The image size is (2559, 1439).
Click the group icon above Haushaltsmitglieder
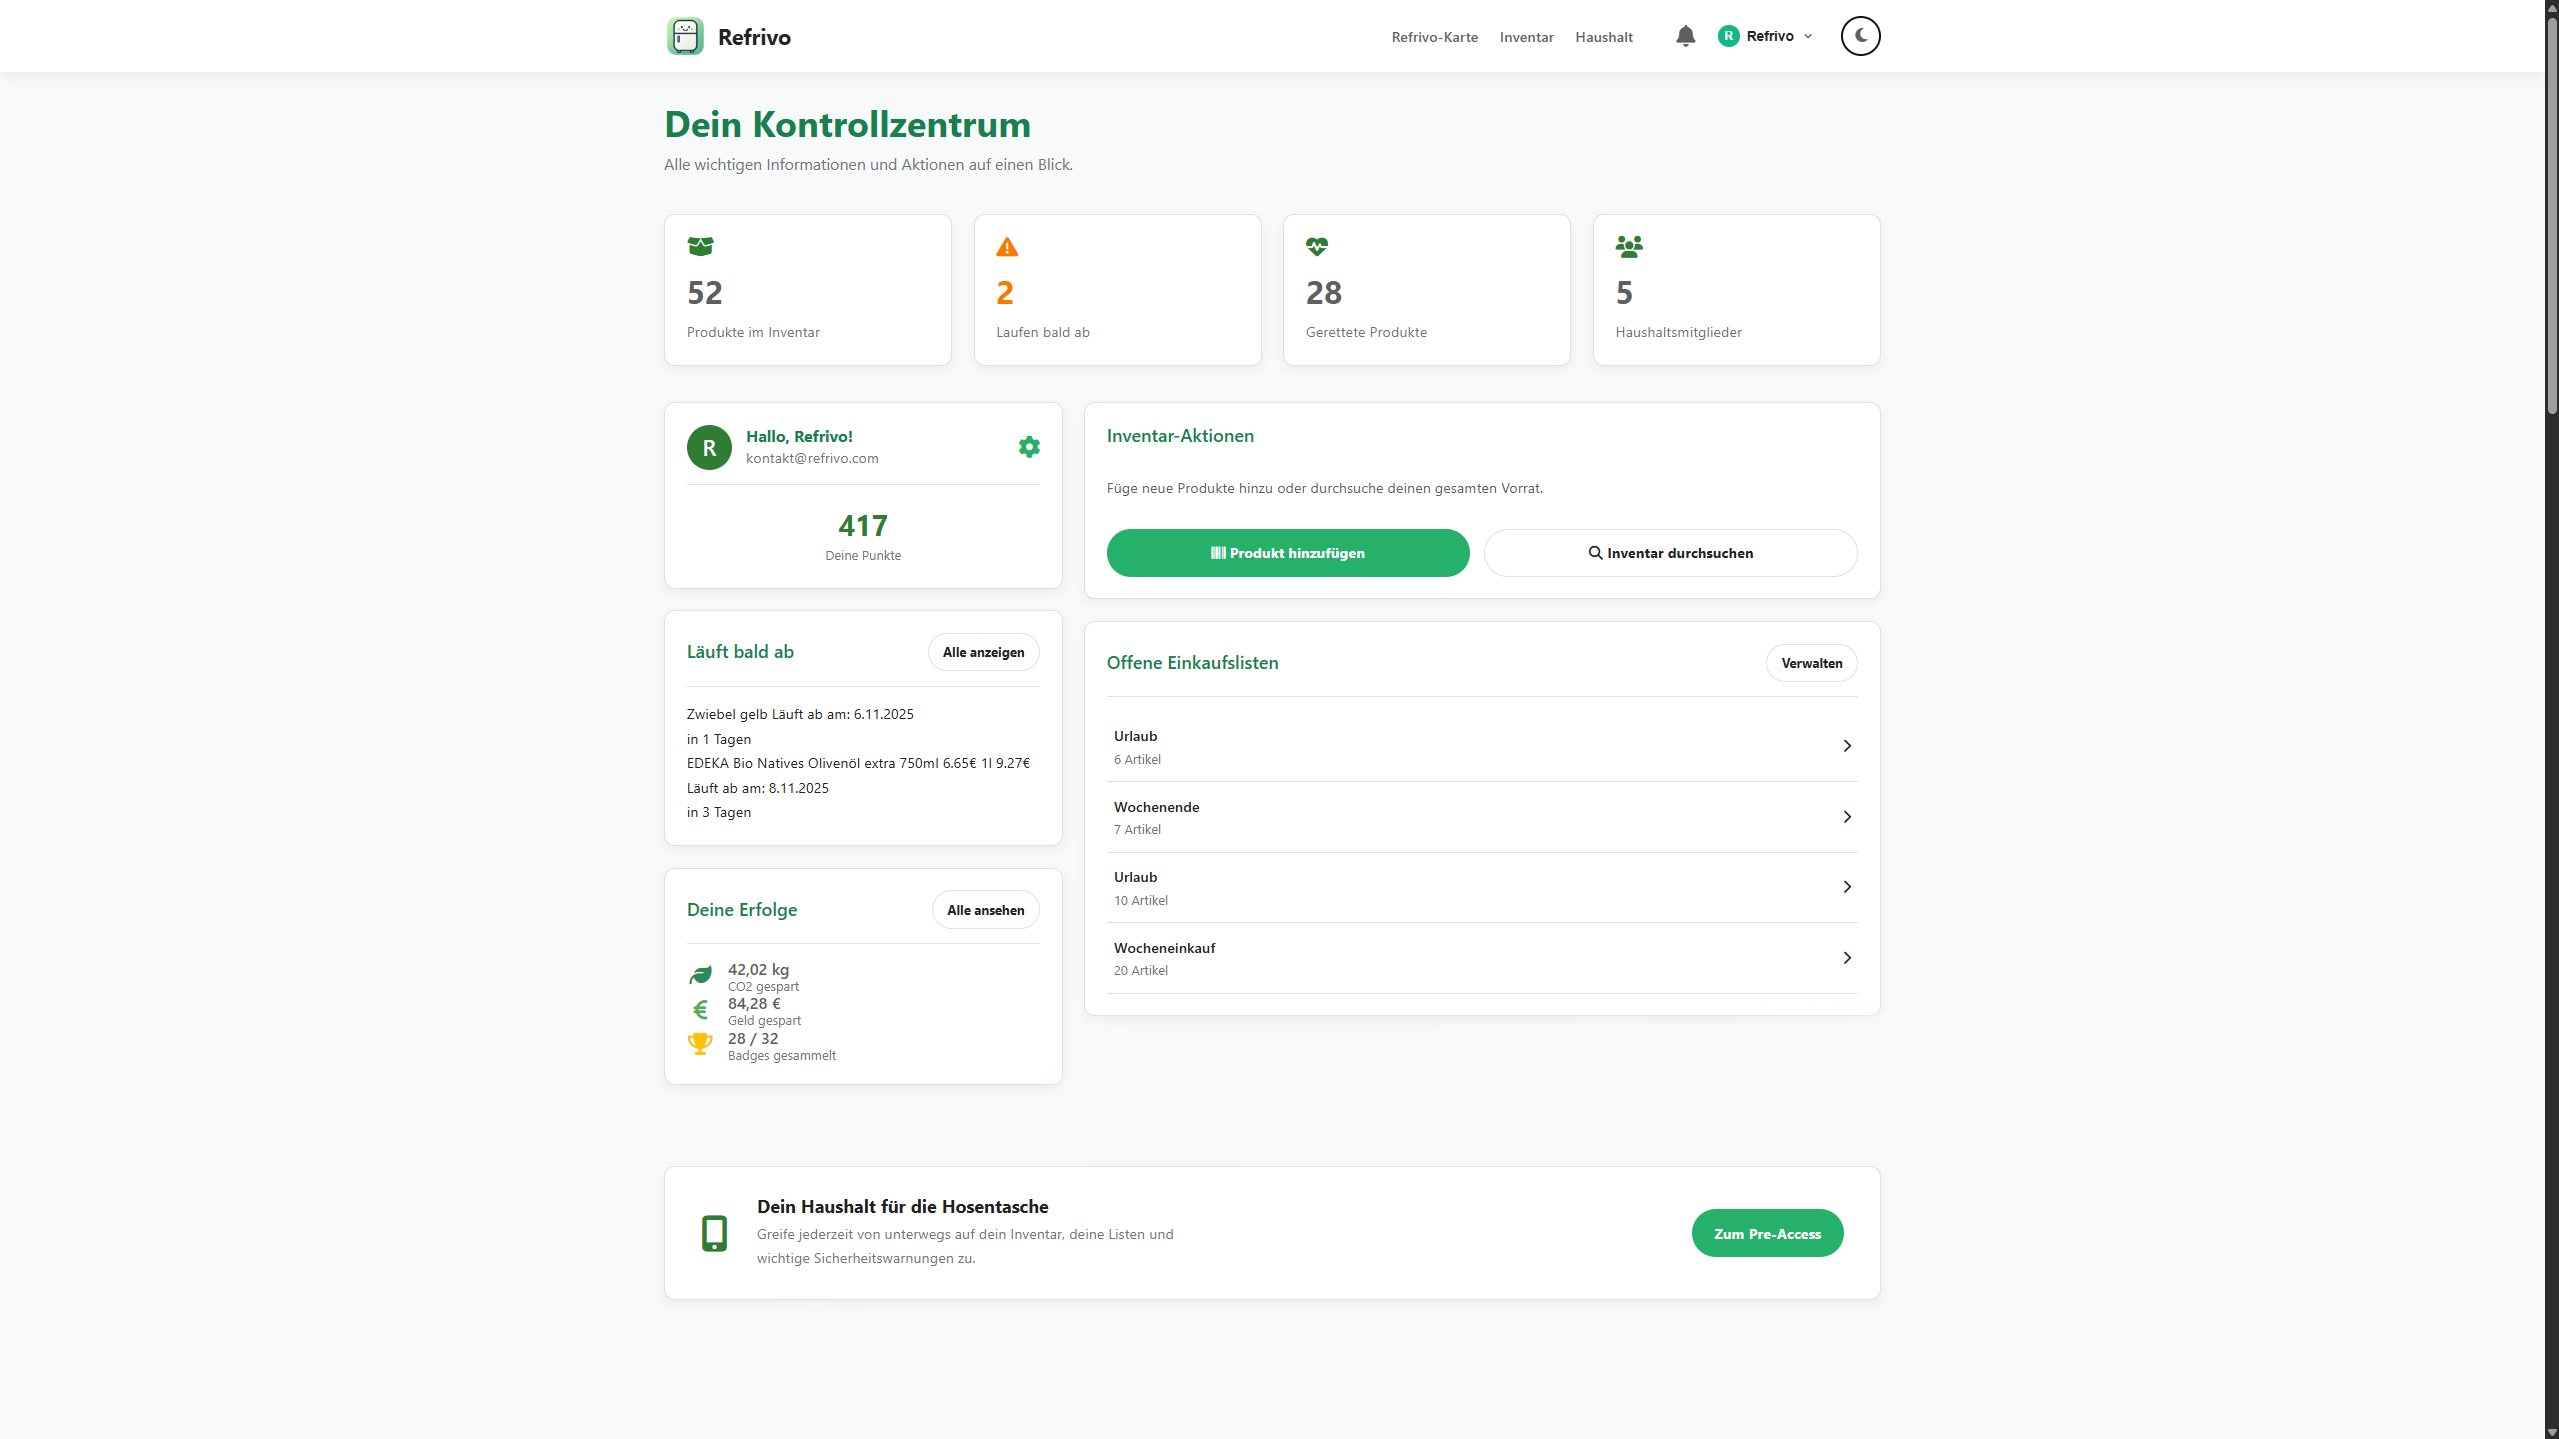[1628, 246]
